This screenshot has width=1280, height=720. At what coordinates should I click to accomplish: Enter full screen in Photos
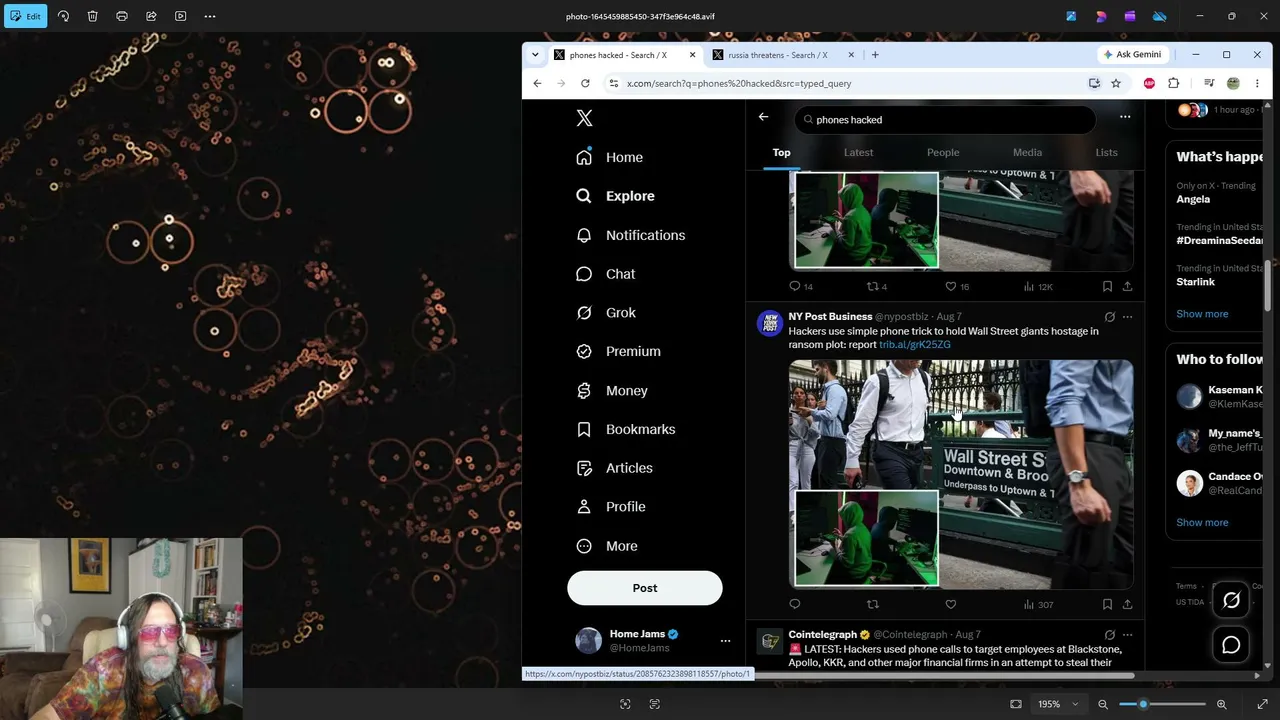(1262, 704)
